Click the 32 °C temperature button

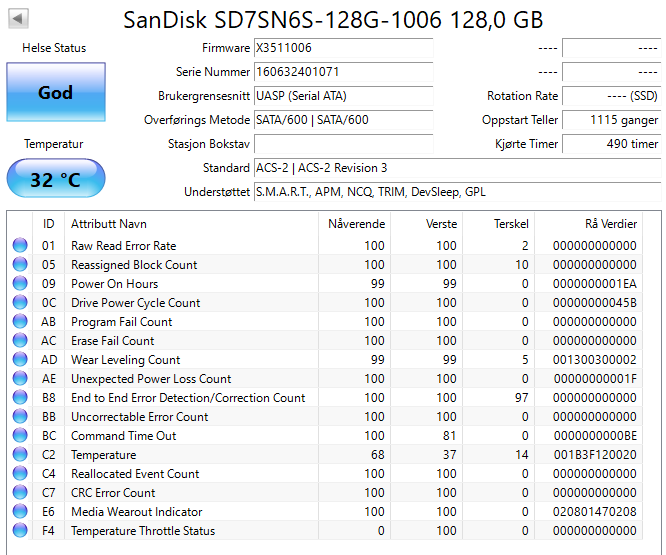click(55, 180)
